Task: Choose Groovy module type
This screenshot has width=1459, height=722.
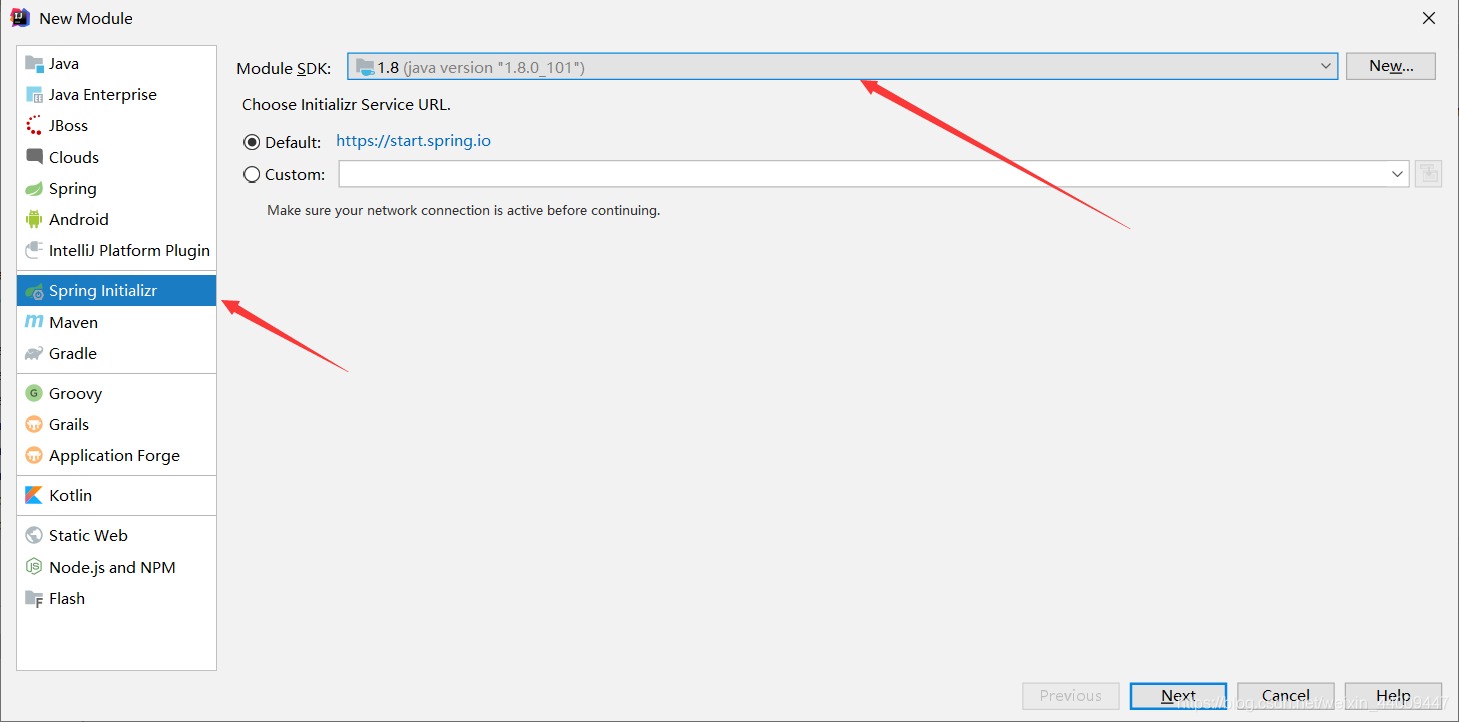Action: point(116,393)
